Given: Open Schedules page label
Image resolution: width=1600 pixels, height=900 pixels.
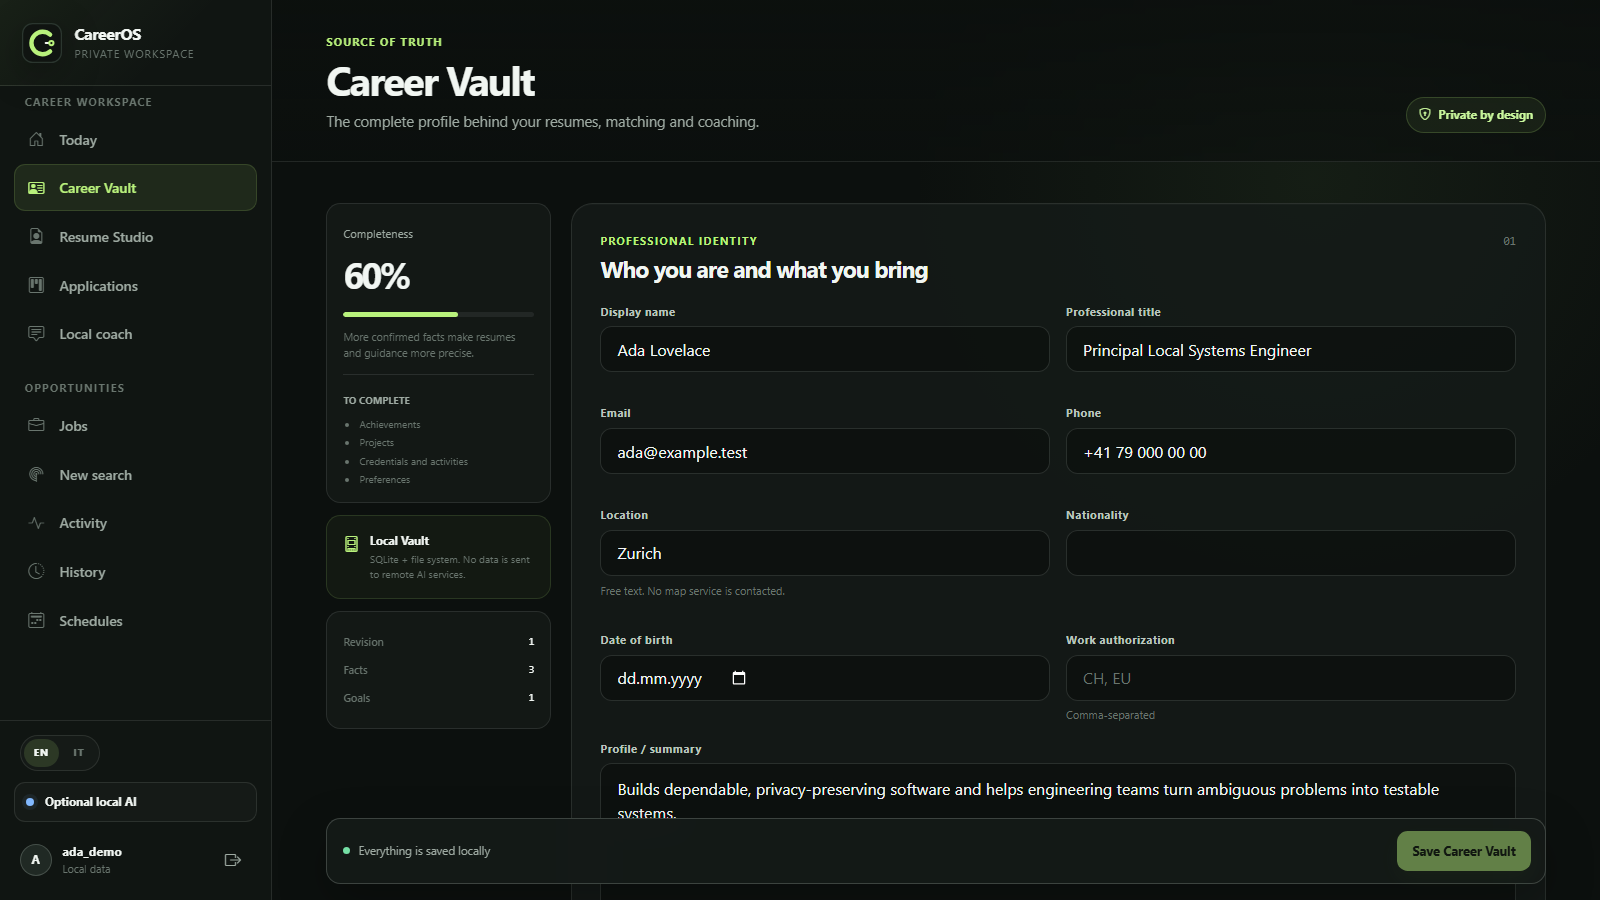Looking at the screenshot, I should coord(91,621).
